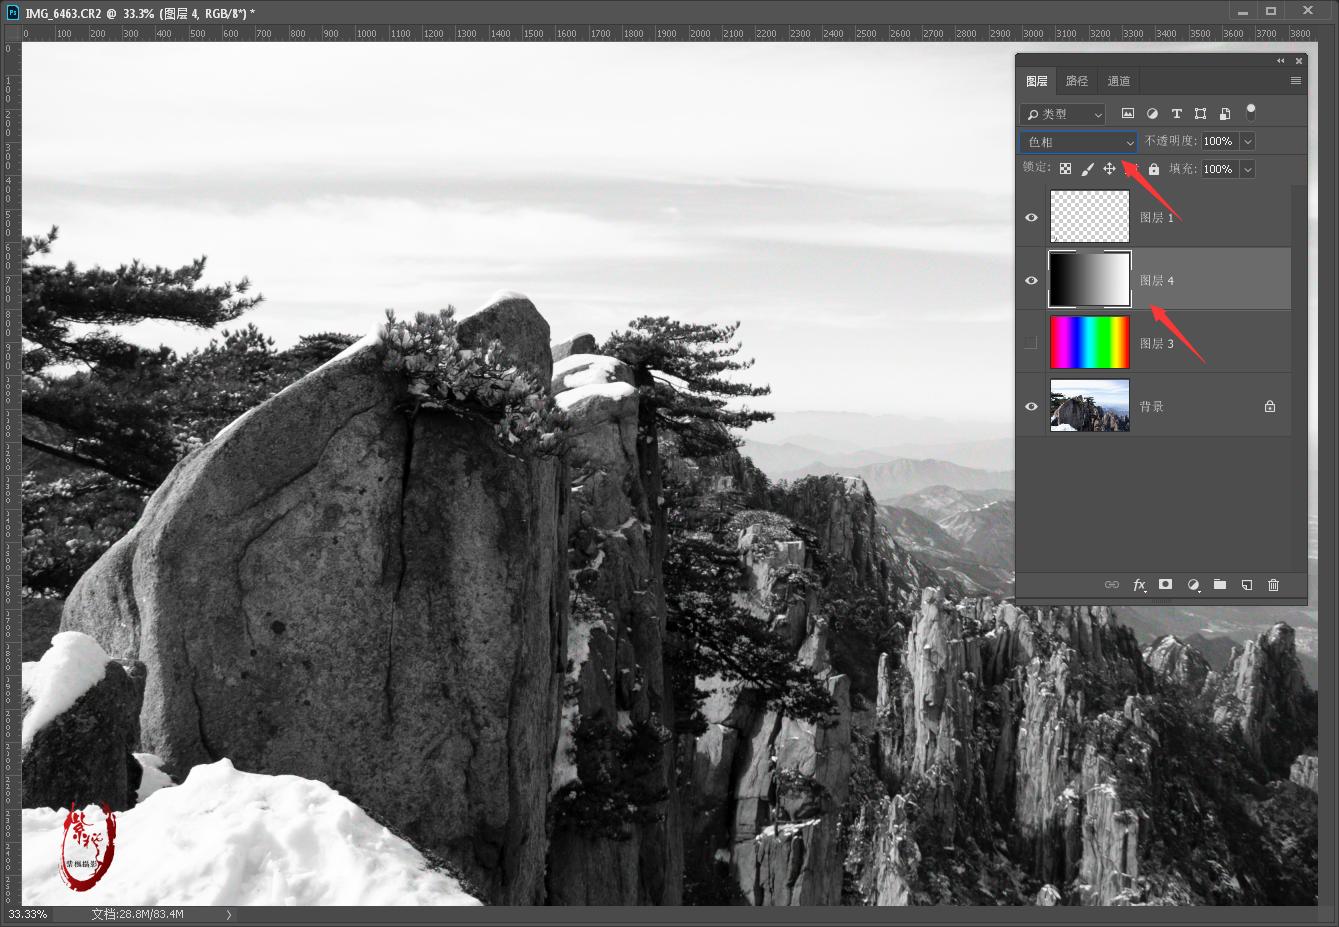Image resolution: width=1339 pixels, height=927 pixels.
Task: Hide the 图层 1 layer
Action: tap(1030, 216)
